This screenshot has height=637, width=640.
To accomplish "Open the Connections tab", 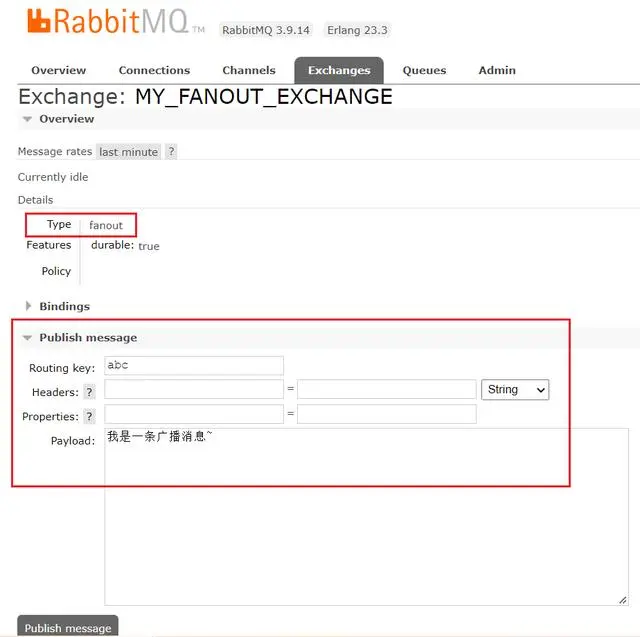I will [x=154, y=70].
